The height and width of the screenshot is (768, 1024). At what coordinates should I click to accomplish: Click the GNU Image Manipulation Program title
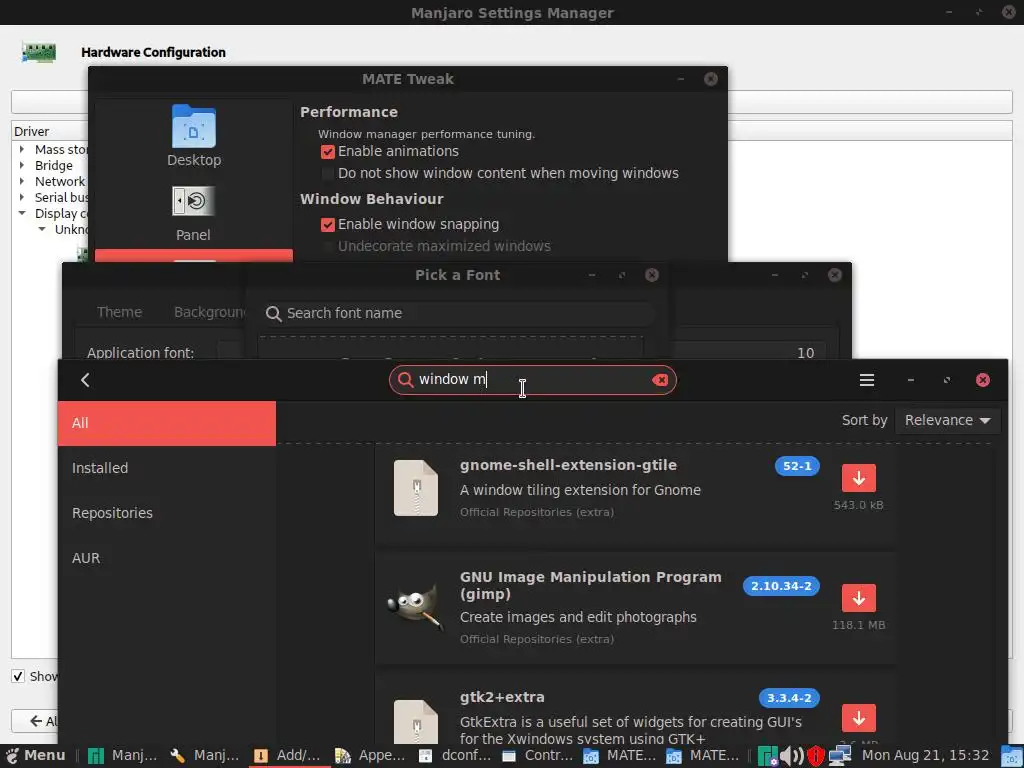[590, 586]
